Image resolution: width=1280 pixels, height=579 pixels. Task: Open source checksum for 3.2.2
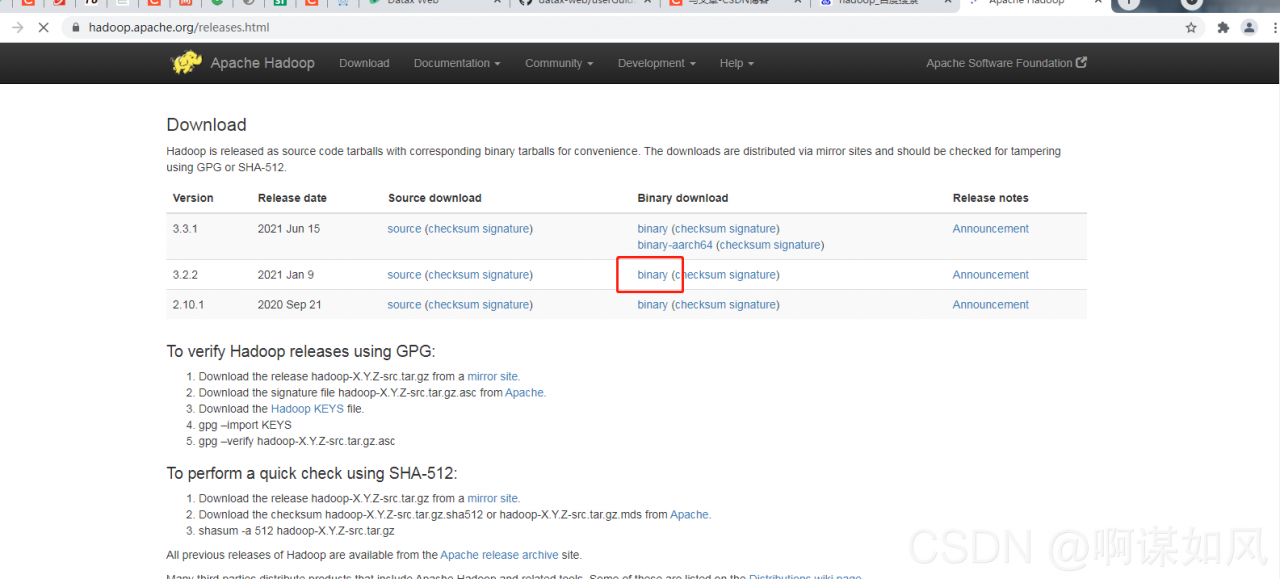coord(454,275)
